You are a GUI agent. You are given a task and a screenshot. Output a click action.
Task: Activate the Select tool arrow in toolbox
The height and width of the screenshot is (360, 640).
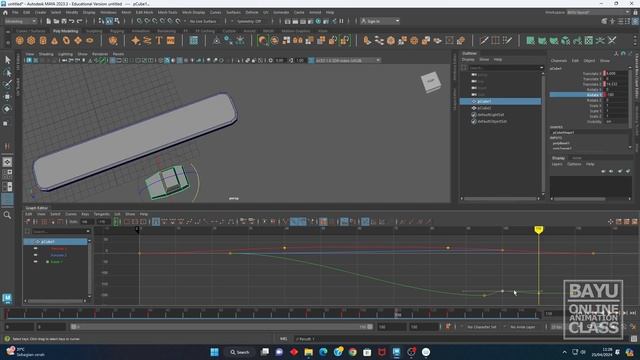[x=7, y=60]
